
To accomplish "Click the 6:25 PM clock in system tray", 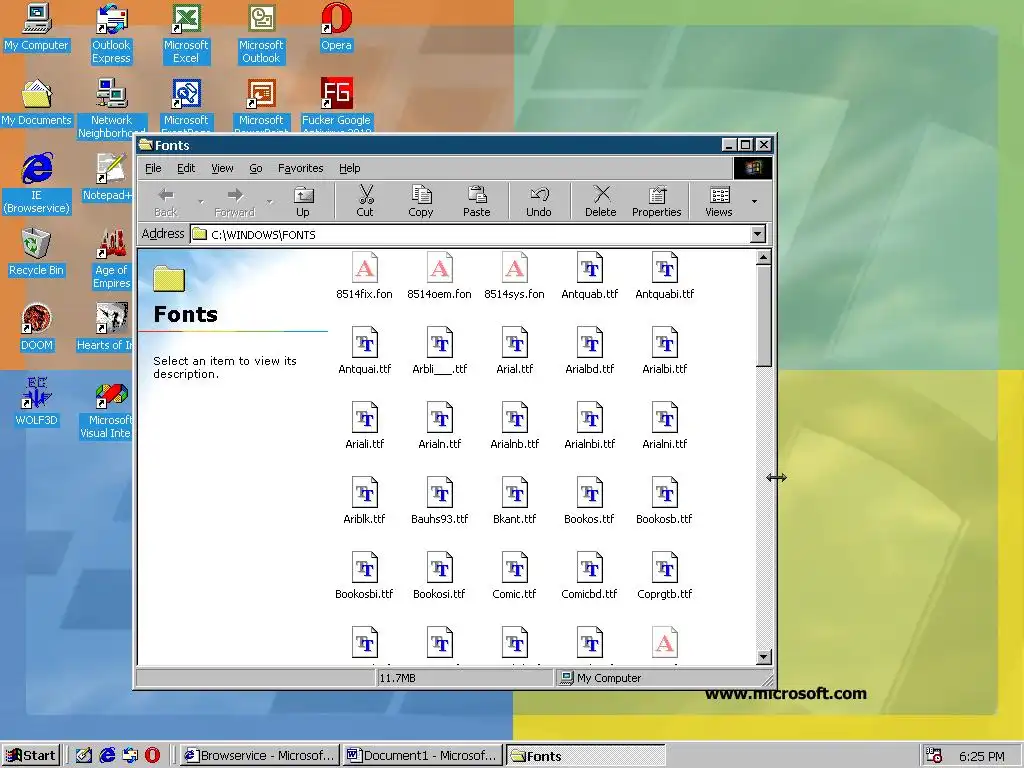I will coord(982,756).
